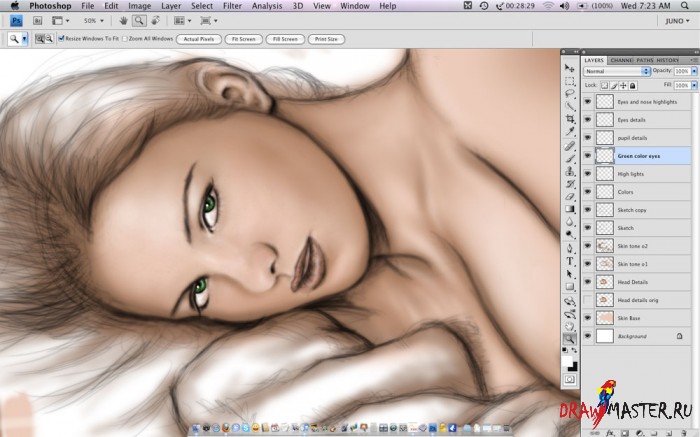The height and width of the screenshot is (437, 700).
Task: Switch to the Channels tab
Action: point(621,60)
